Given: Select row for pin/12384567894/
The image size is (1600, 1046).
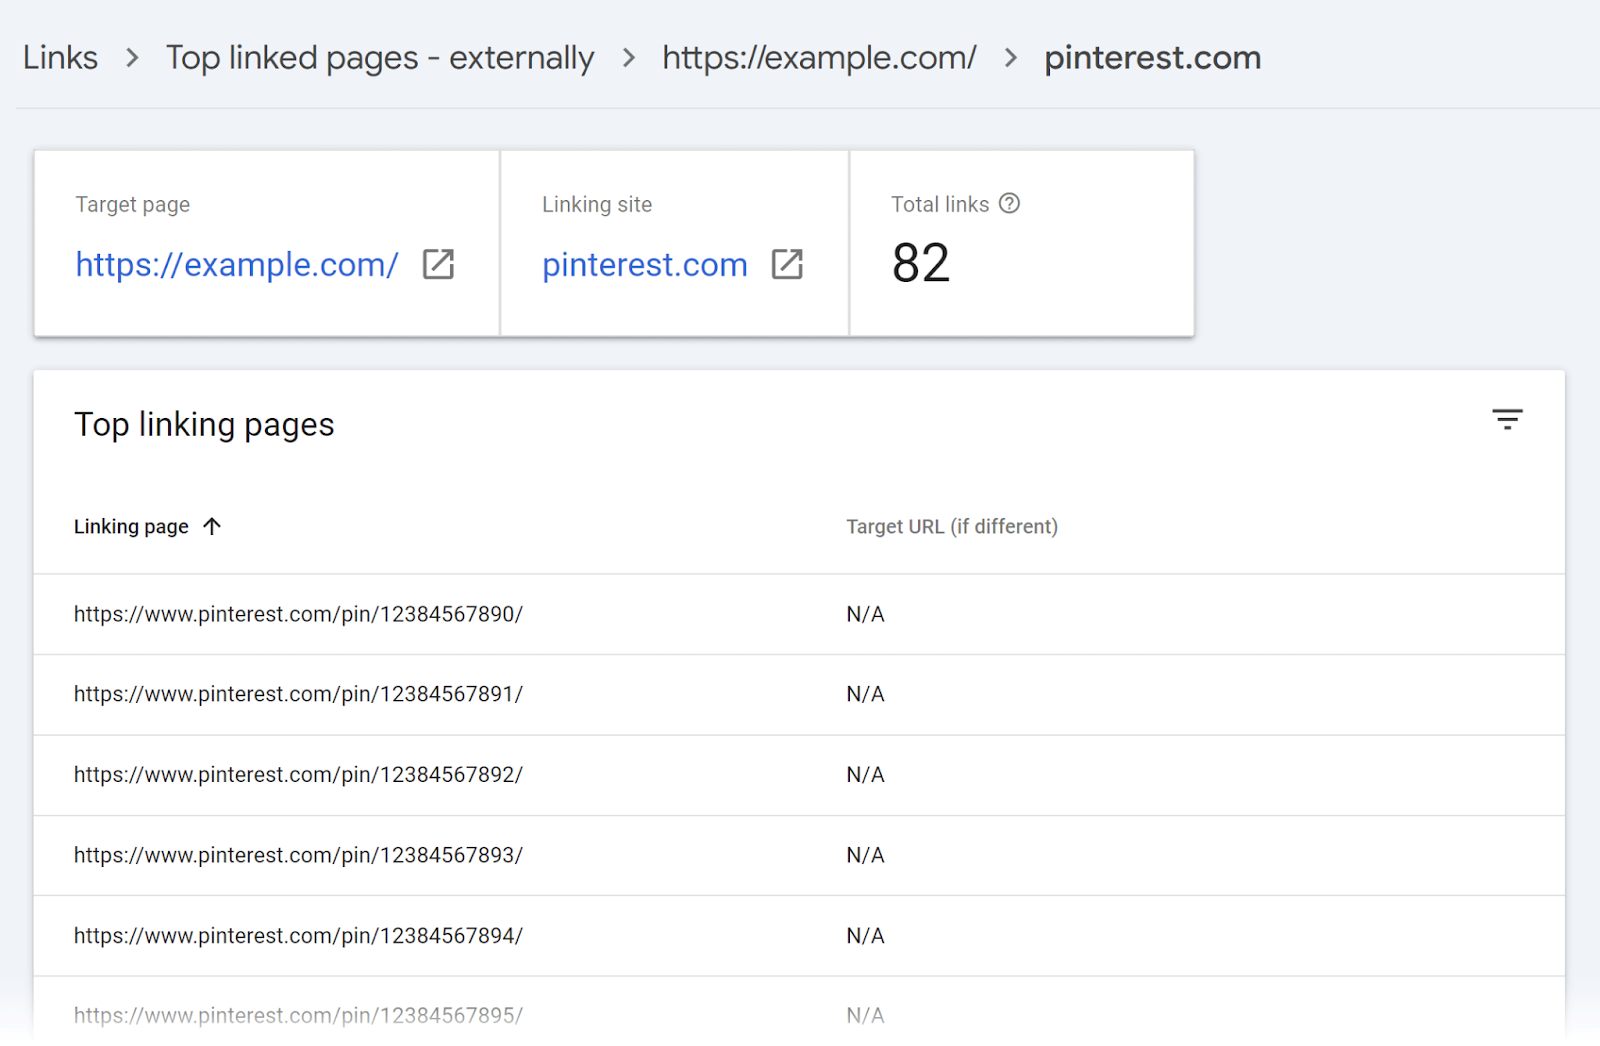Looking at the screenshot, I should tap(799, 936).
